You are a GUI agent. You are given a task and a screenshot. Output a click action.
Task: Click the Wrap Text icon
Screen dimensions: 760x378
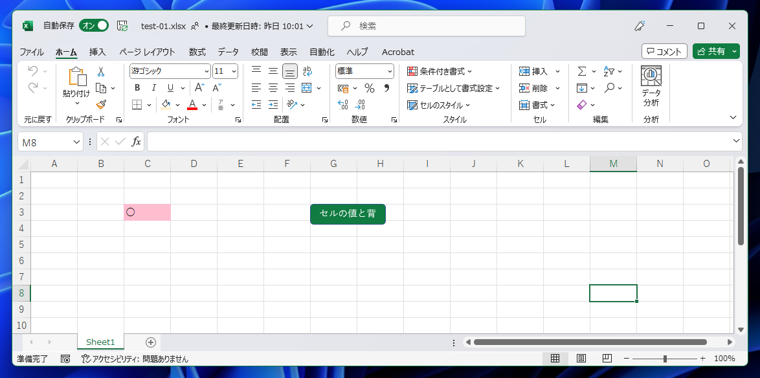pos(307,72)
